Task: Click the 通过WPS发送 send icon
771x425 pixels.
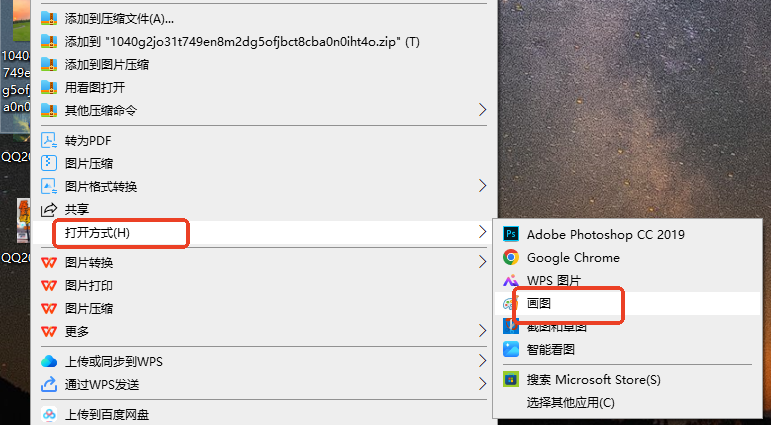Action: [48, 385]
